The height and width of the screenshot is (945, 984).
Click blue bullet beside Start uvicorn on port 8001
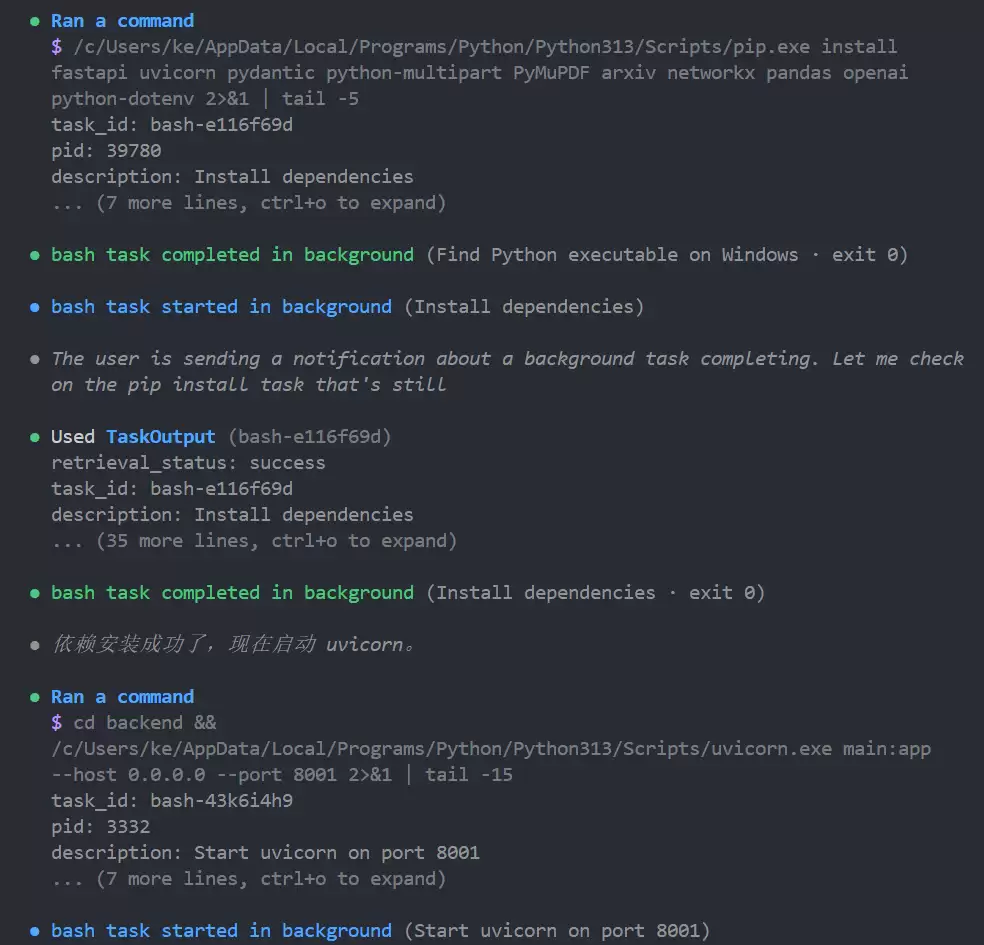(35, 932)
